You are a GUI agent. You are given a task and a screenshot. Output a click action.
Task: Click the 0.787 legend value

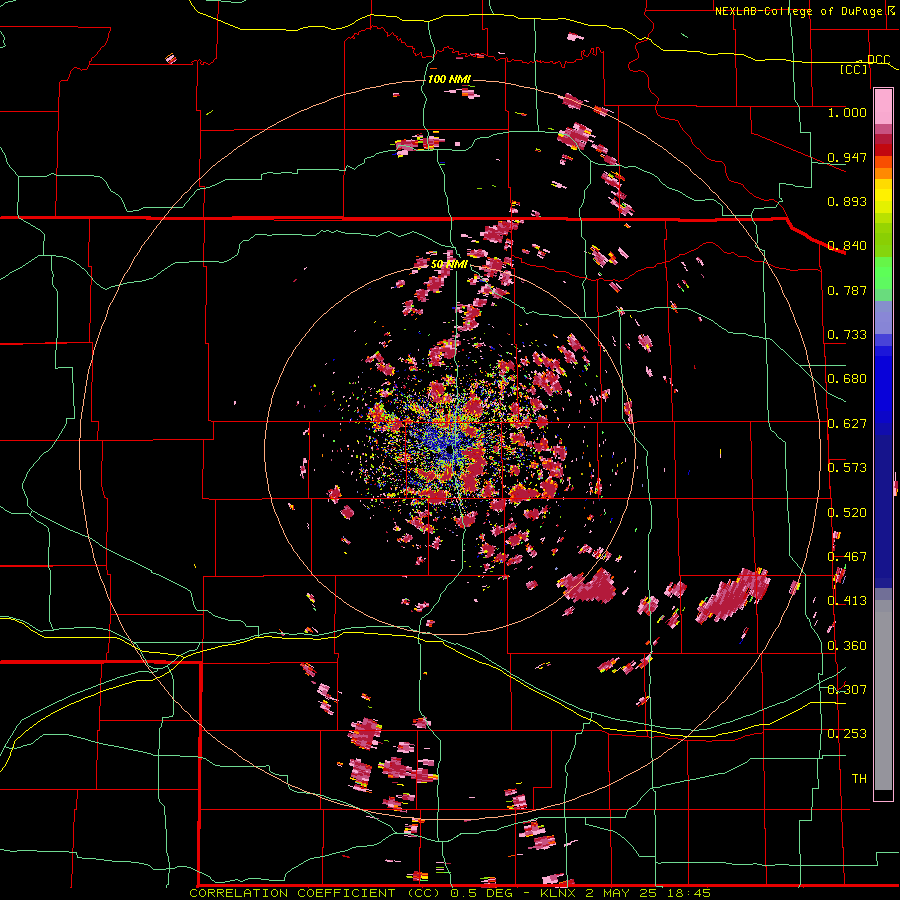(x=847, y=290)
